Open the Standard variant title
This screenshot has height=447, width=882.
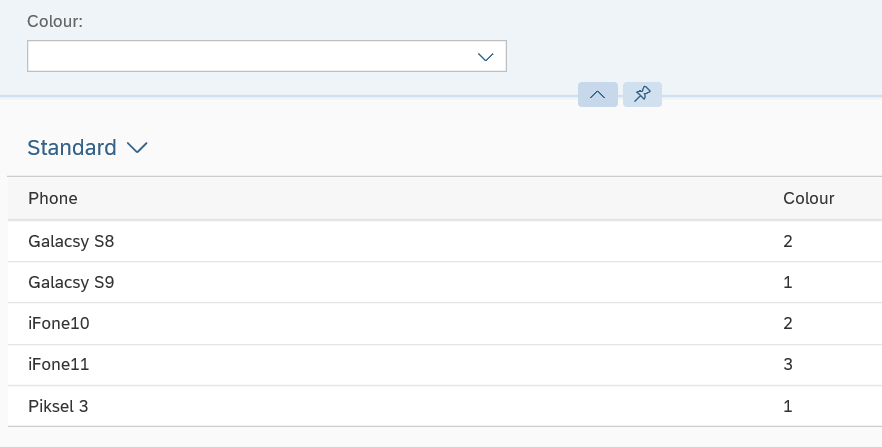pos(71,147)
